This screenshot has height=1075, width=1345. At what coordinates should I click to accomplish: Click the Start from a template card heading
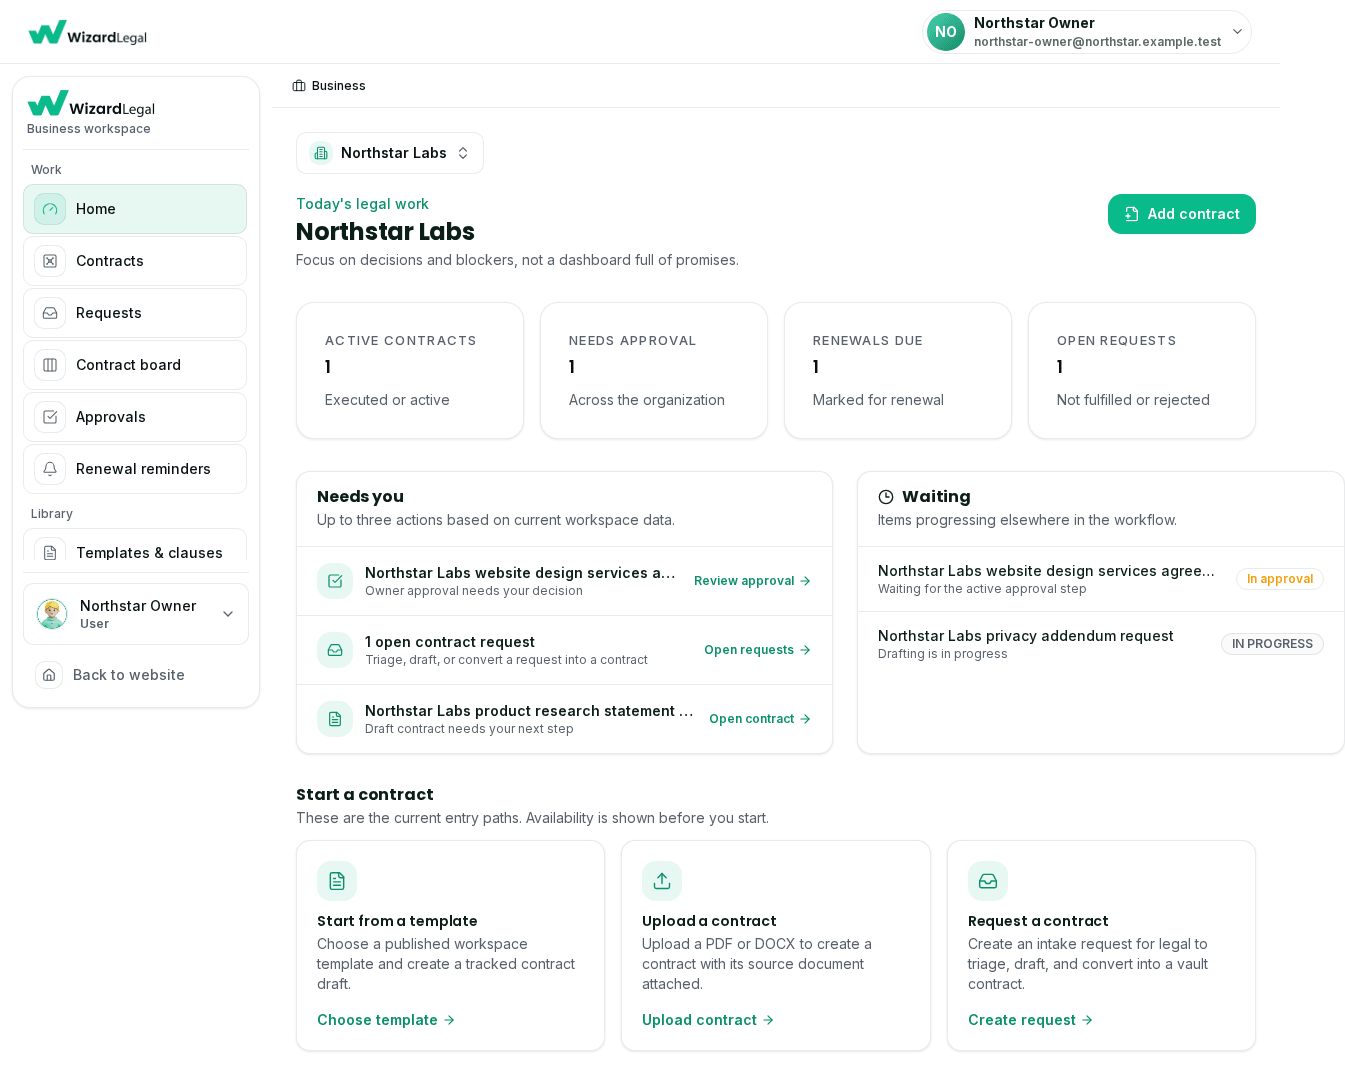pos(397,921)
